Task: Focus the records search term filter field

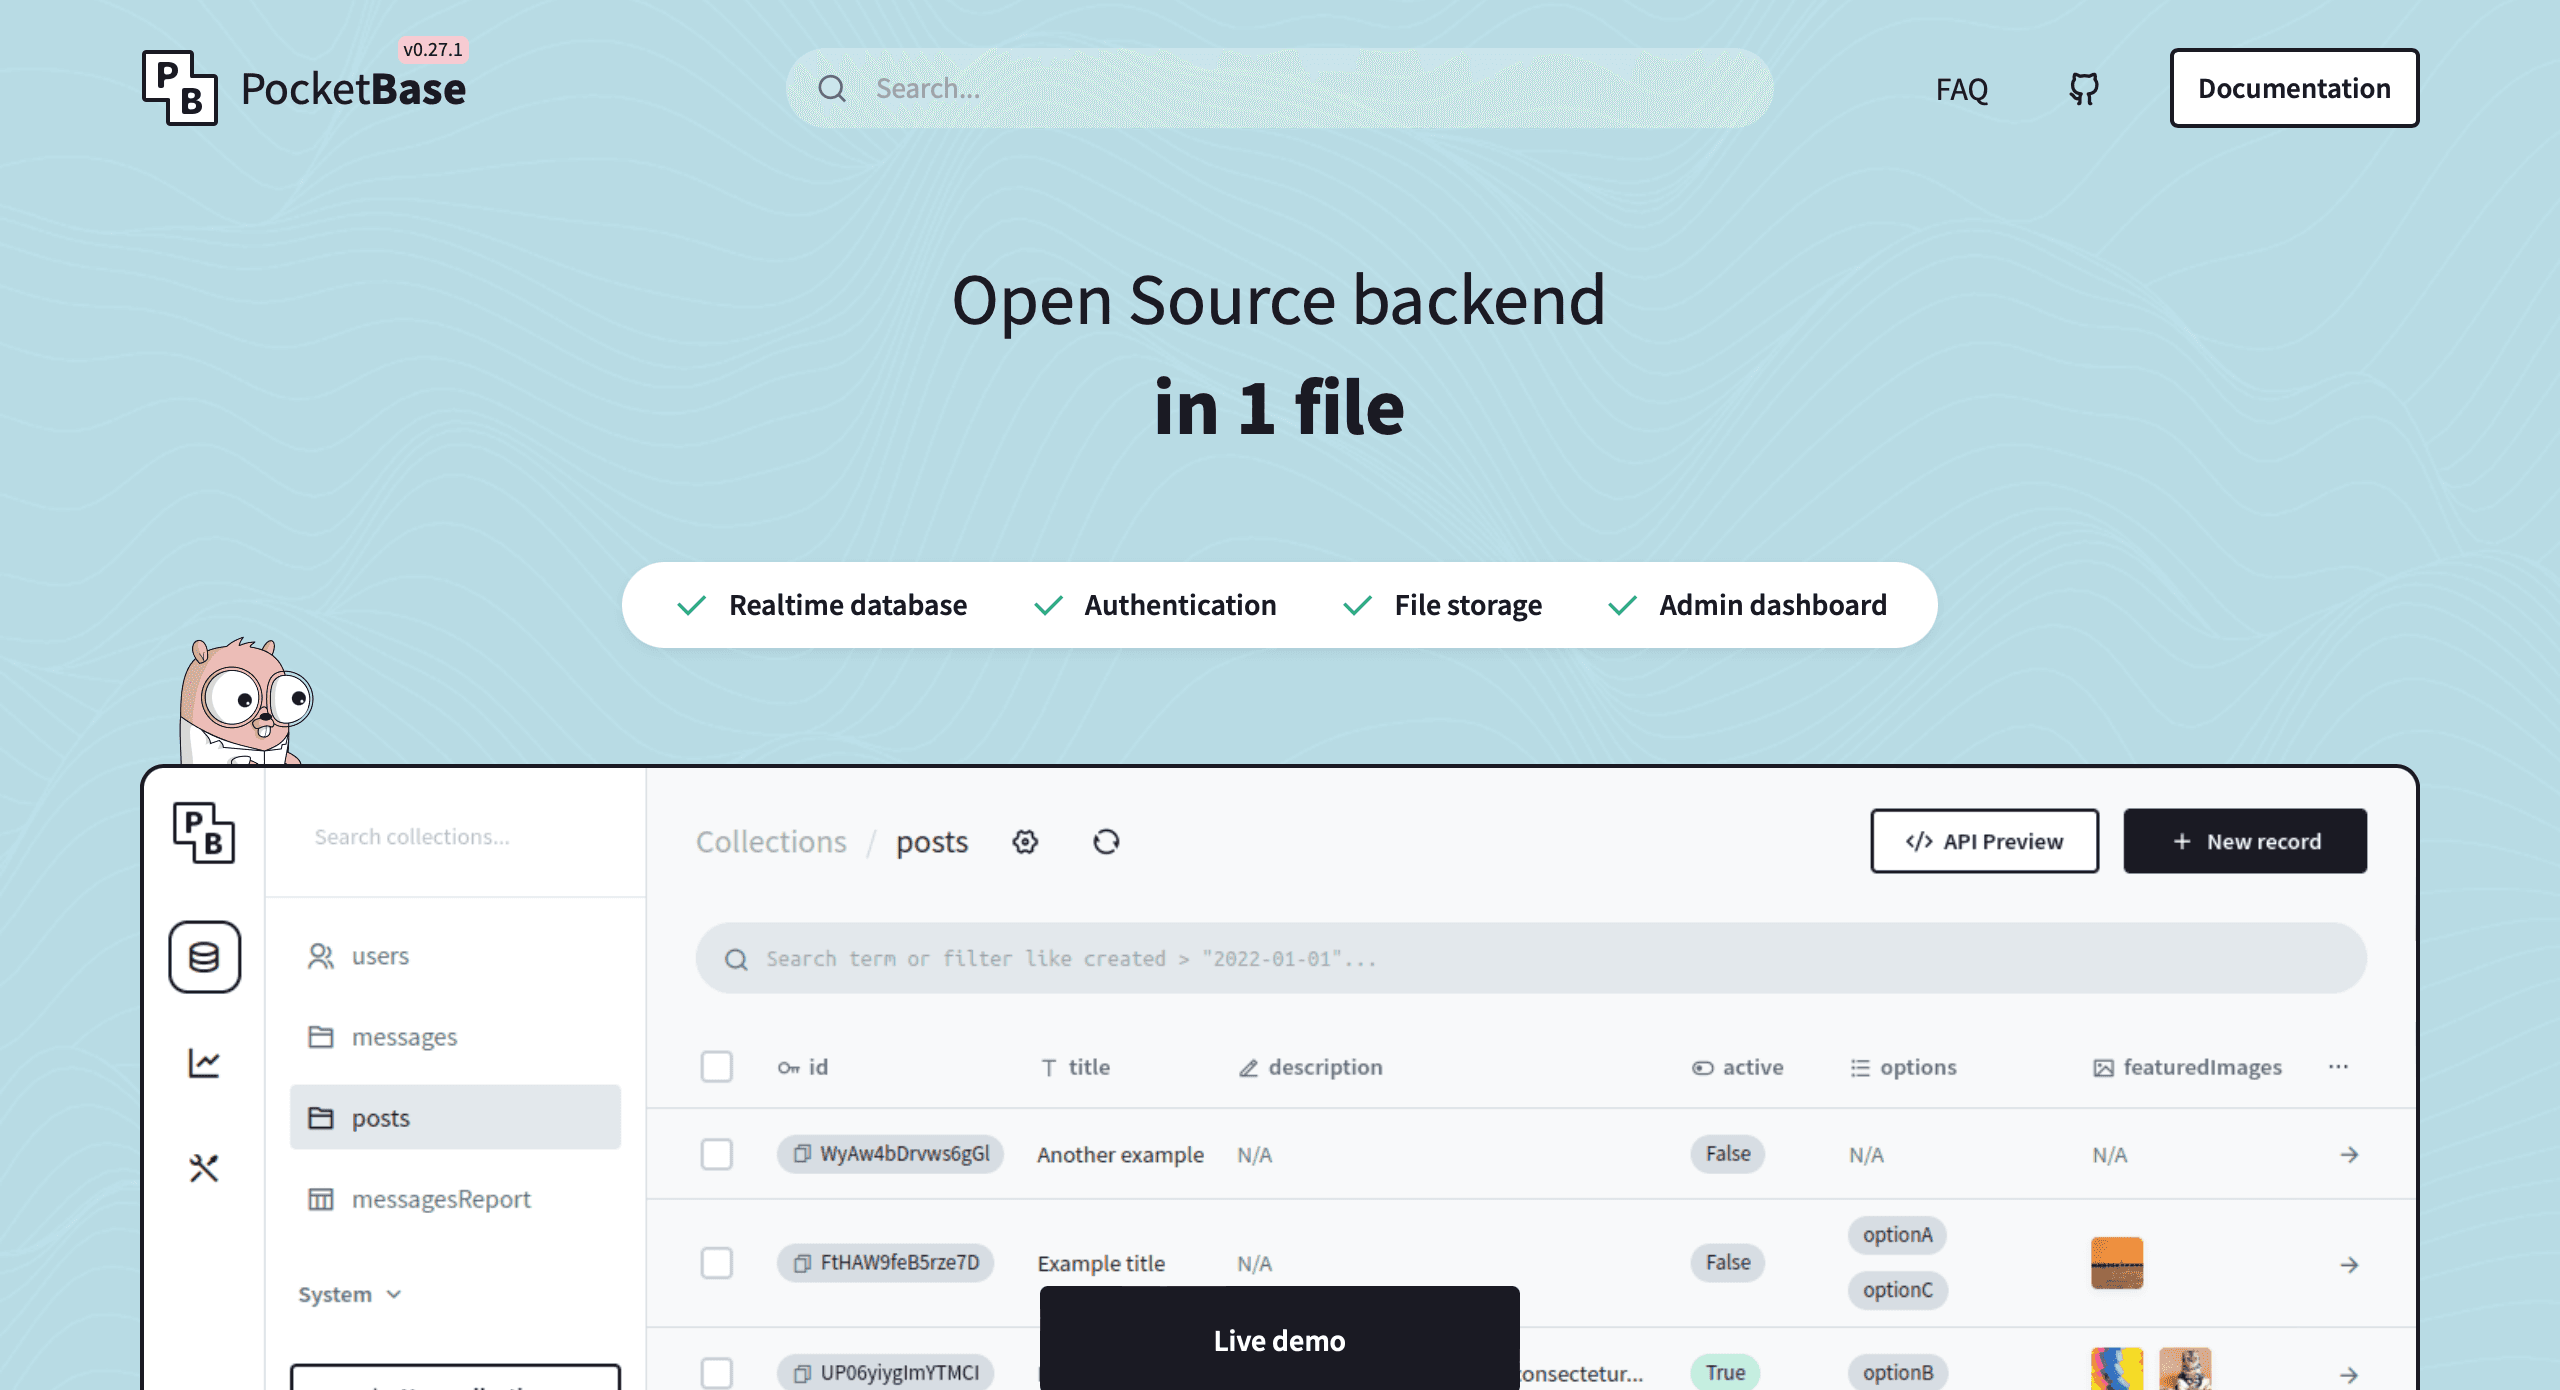Action: (1531, 958)
